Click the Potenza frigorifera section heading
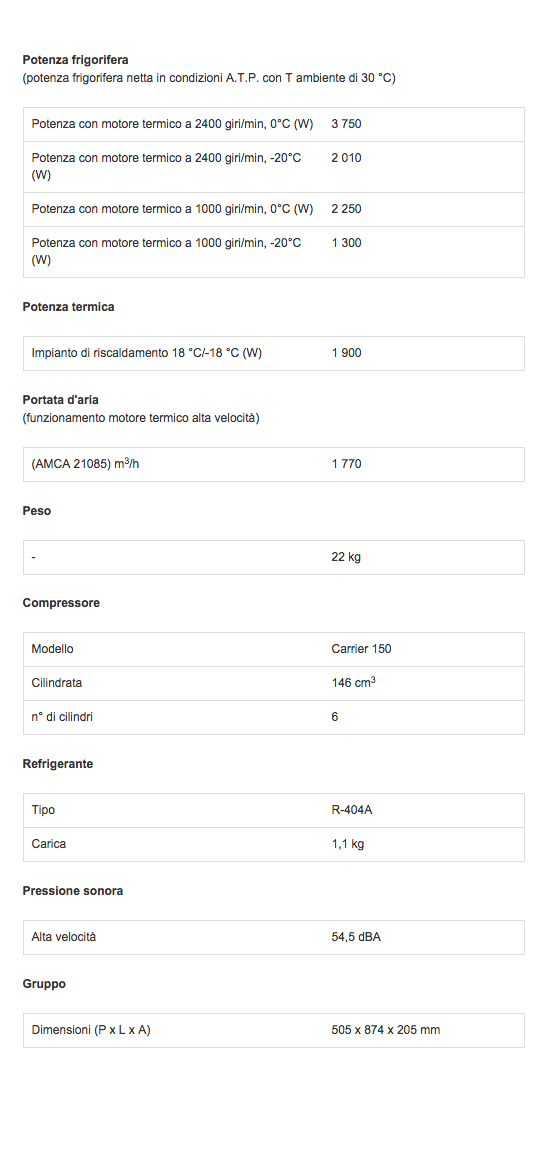 (75, 60)
